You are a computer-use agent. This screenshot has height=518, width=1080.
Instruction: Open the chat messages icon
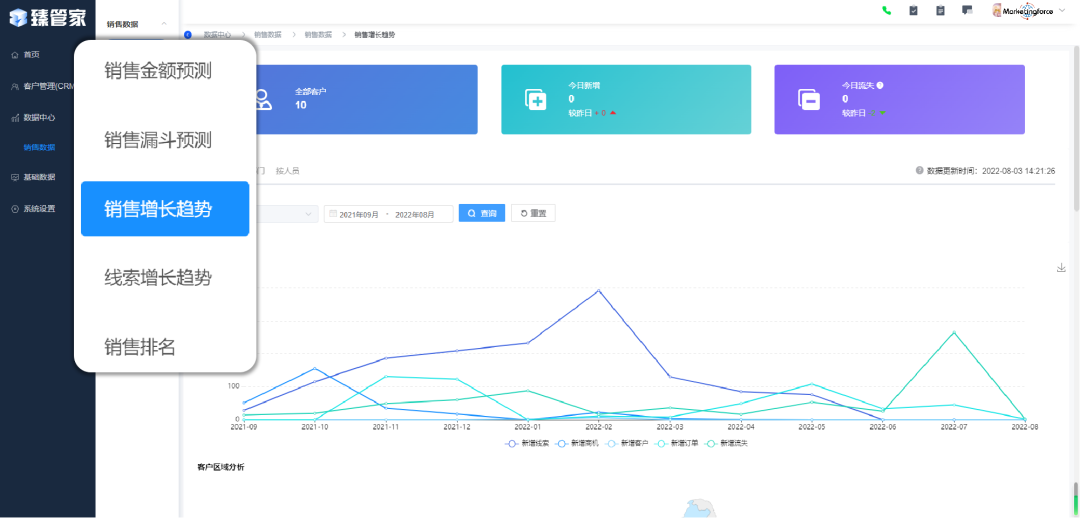pyautogui.click(x=967, y=10)
